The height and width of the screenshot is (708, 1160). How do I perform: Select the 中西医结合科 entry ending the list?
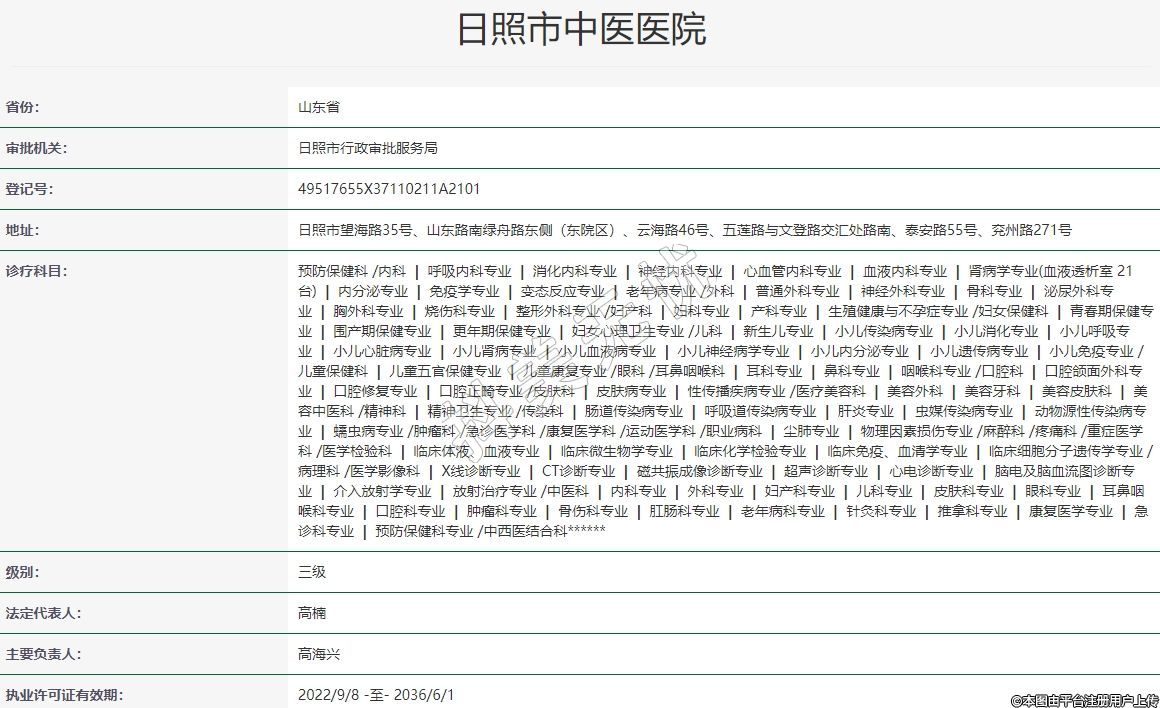pos(525,532)
